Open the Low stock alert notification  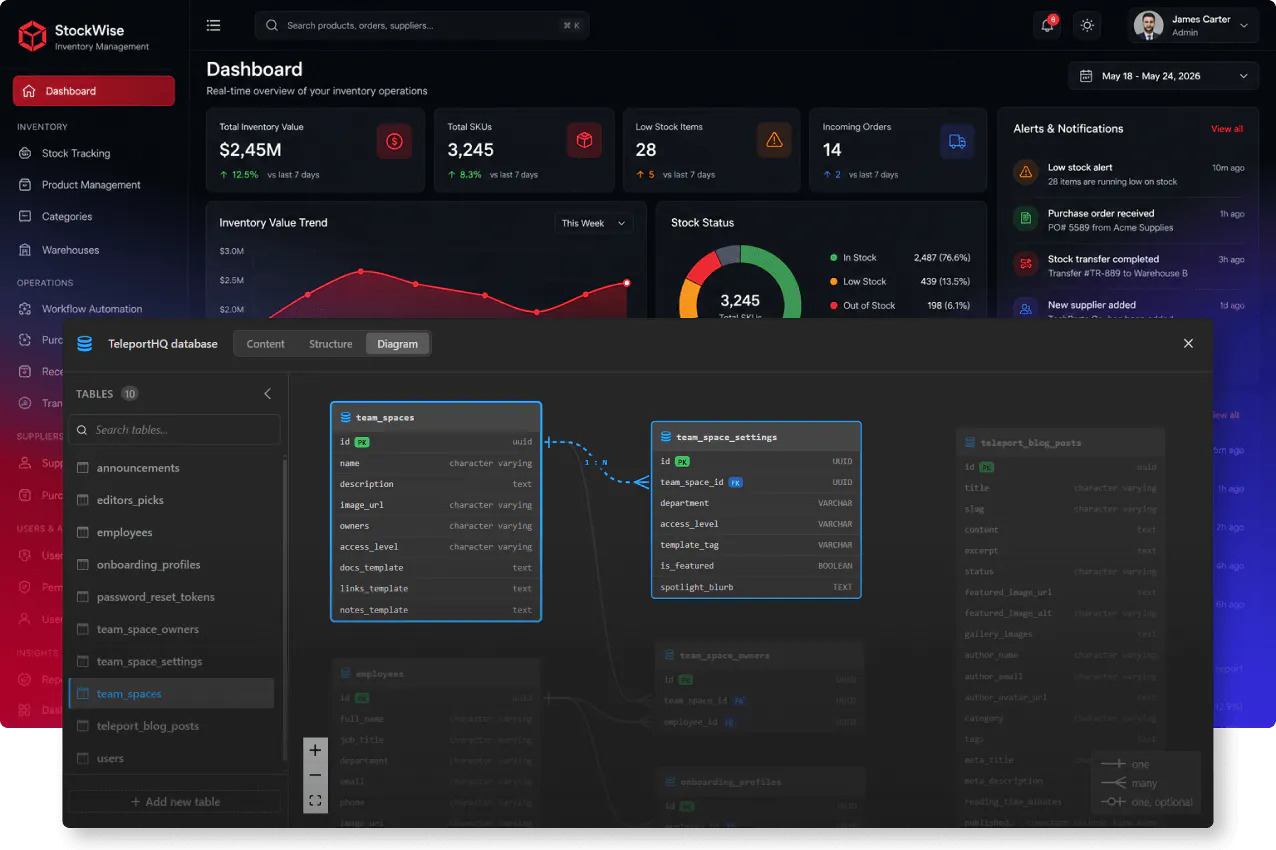1128,174
